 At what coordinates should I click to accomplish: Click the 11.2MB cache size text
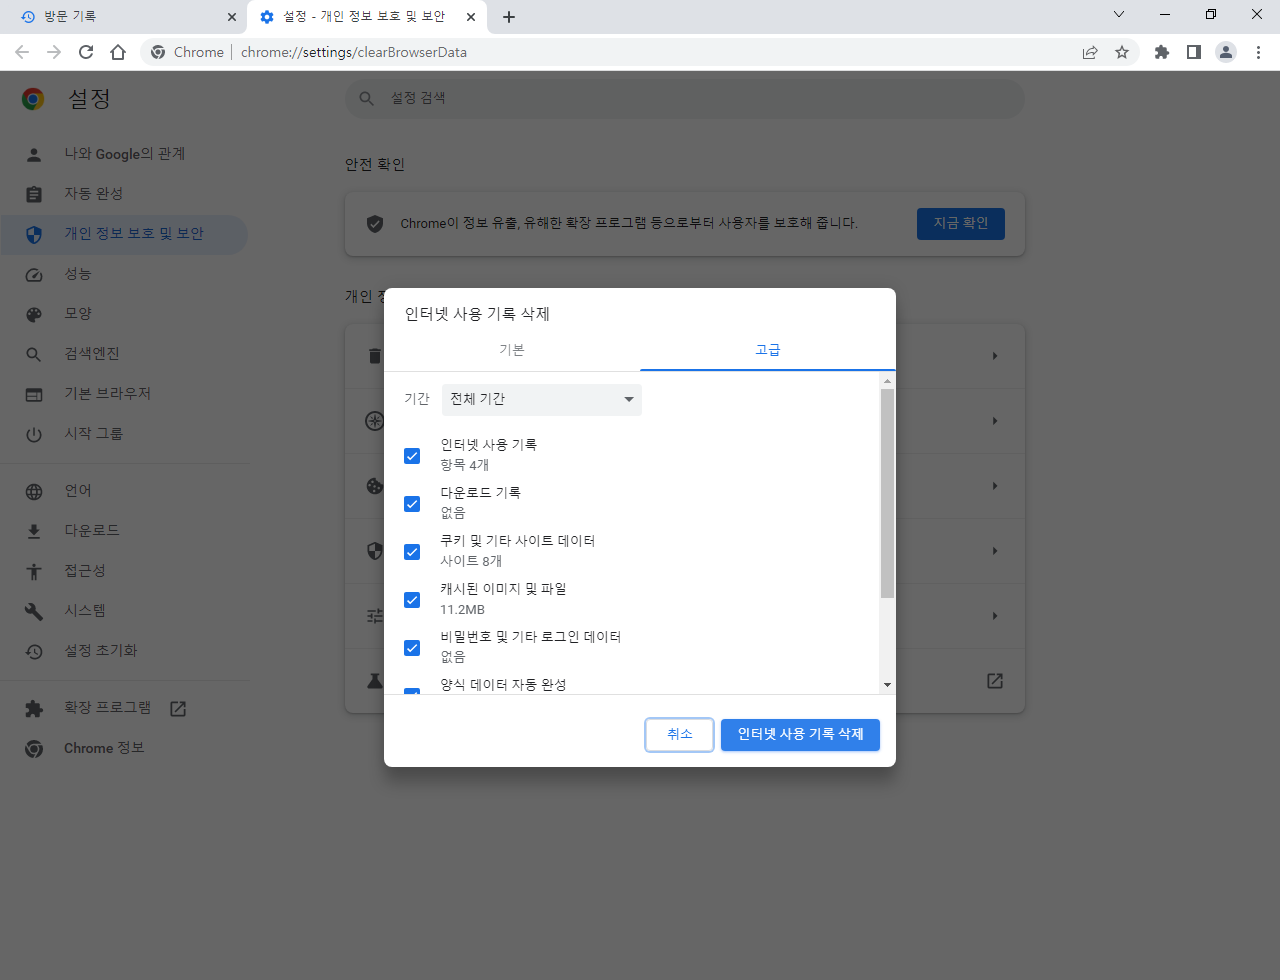tap(462, 609)
